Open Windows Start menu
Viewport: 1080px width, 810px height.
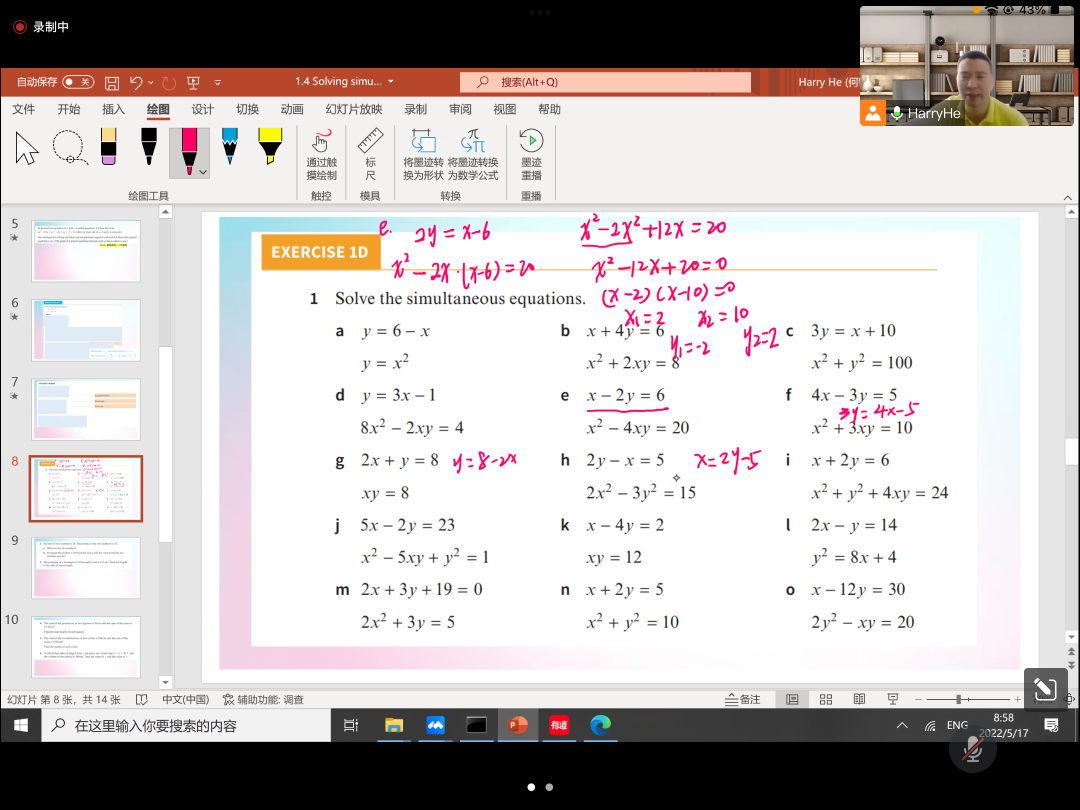pos(21,725)
